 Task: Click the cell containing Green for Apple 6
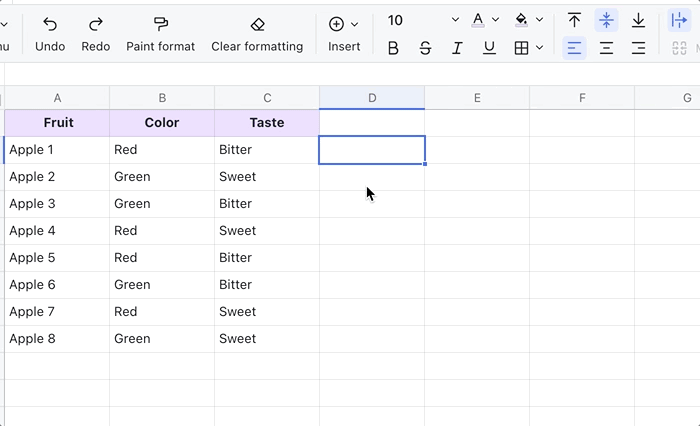(x=162, y=285)
